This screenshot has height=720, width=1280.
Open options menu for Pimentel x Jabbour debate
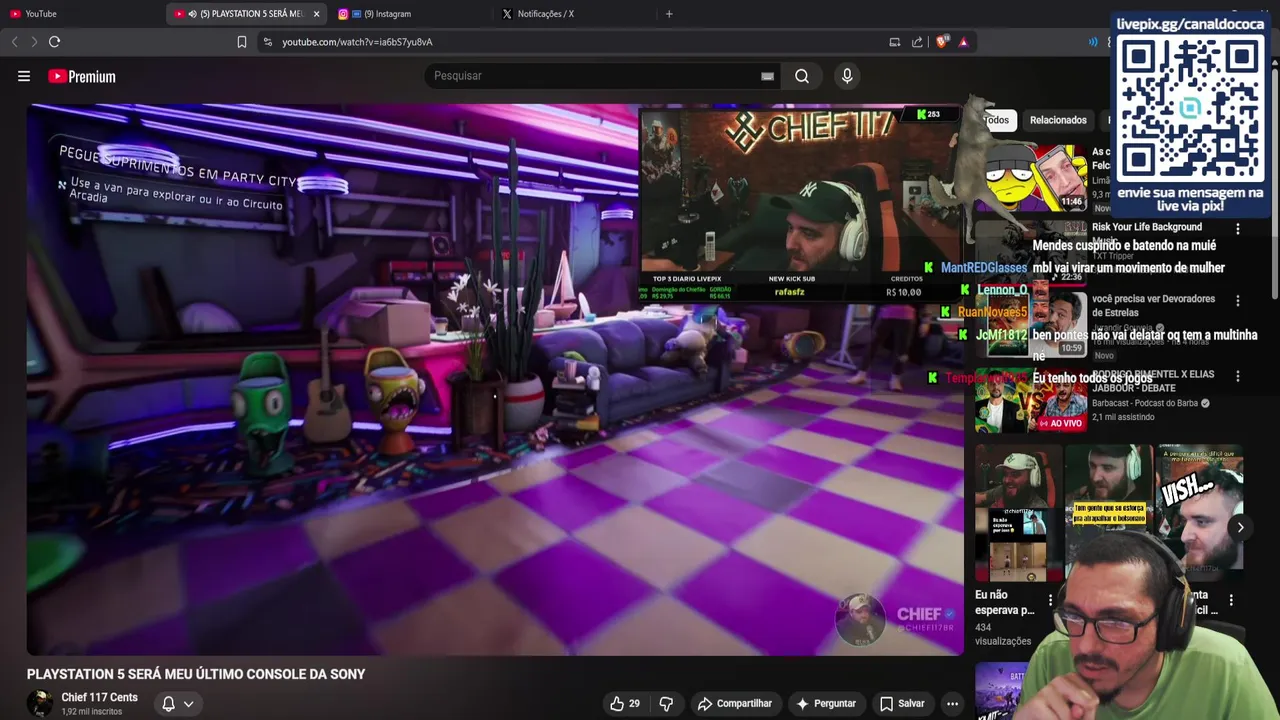pos(1238,376)
